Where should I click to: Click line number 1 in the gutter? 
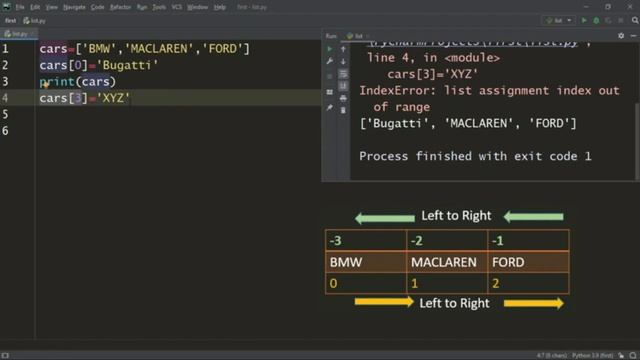tap(5, 49)
